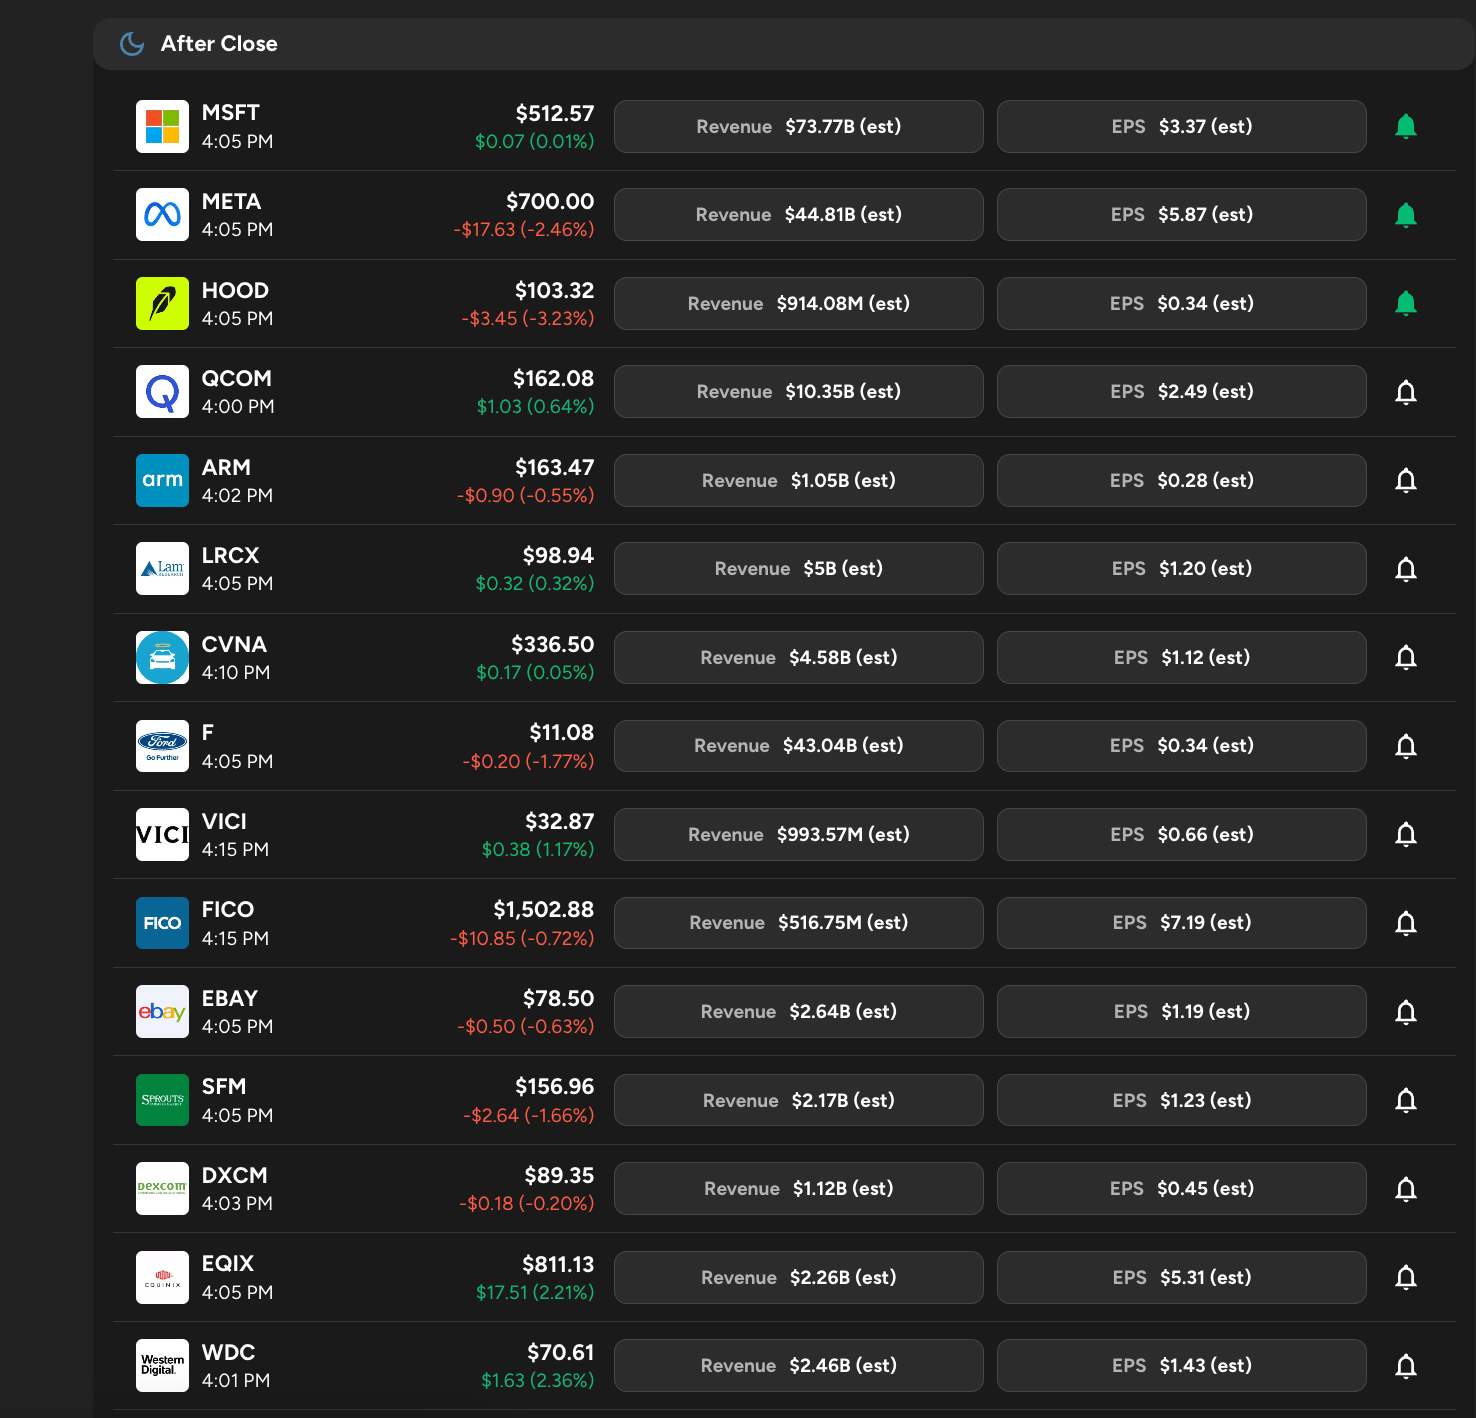
Task: Click the After Close section title
Action: point(219,44)
